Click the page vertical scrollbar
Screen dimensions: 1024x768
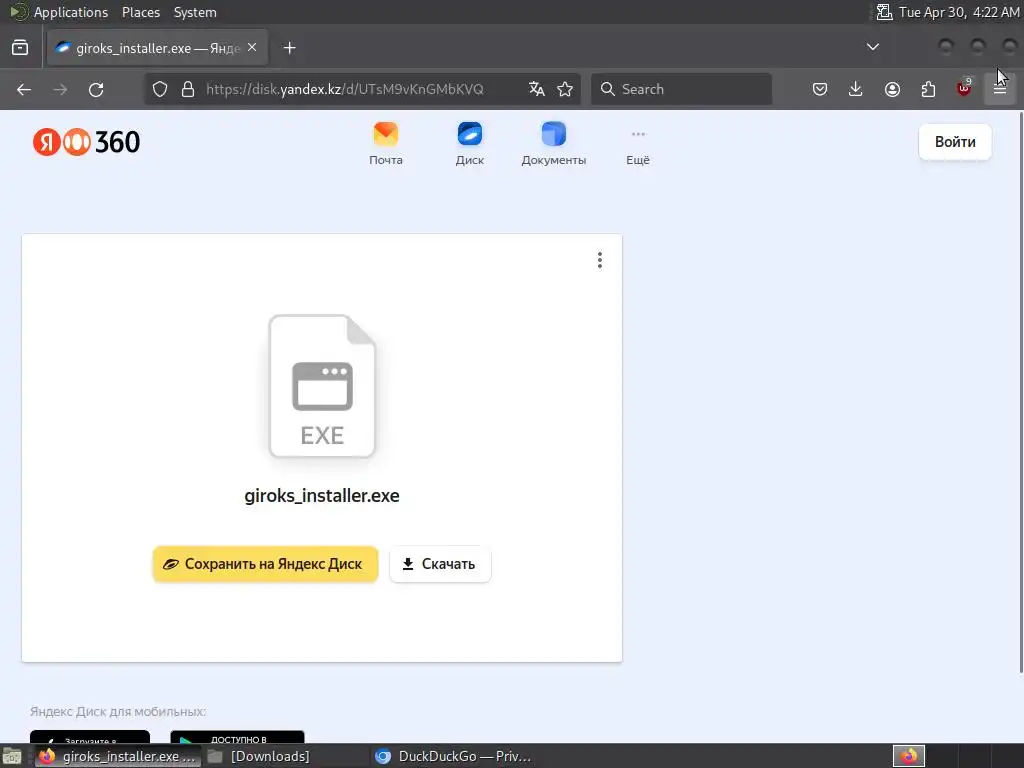(x=1021, y=392)
